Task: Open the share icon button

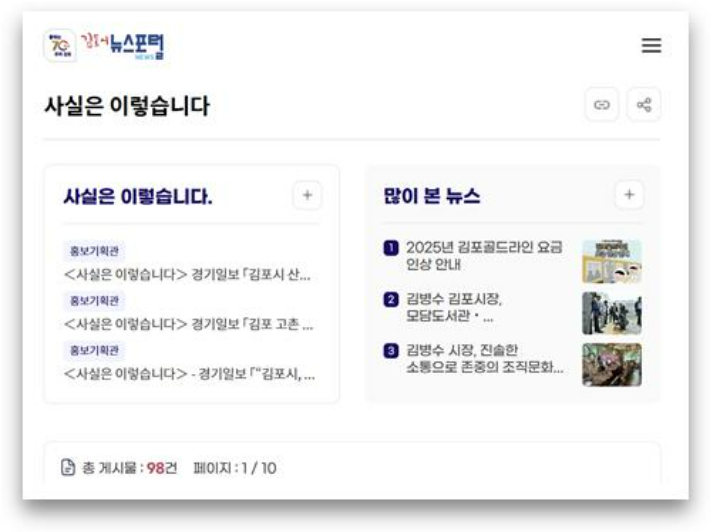Action: (x=643, y=105)
